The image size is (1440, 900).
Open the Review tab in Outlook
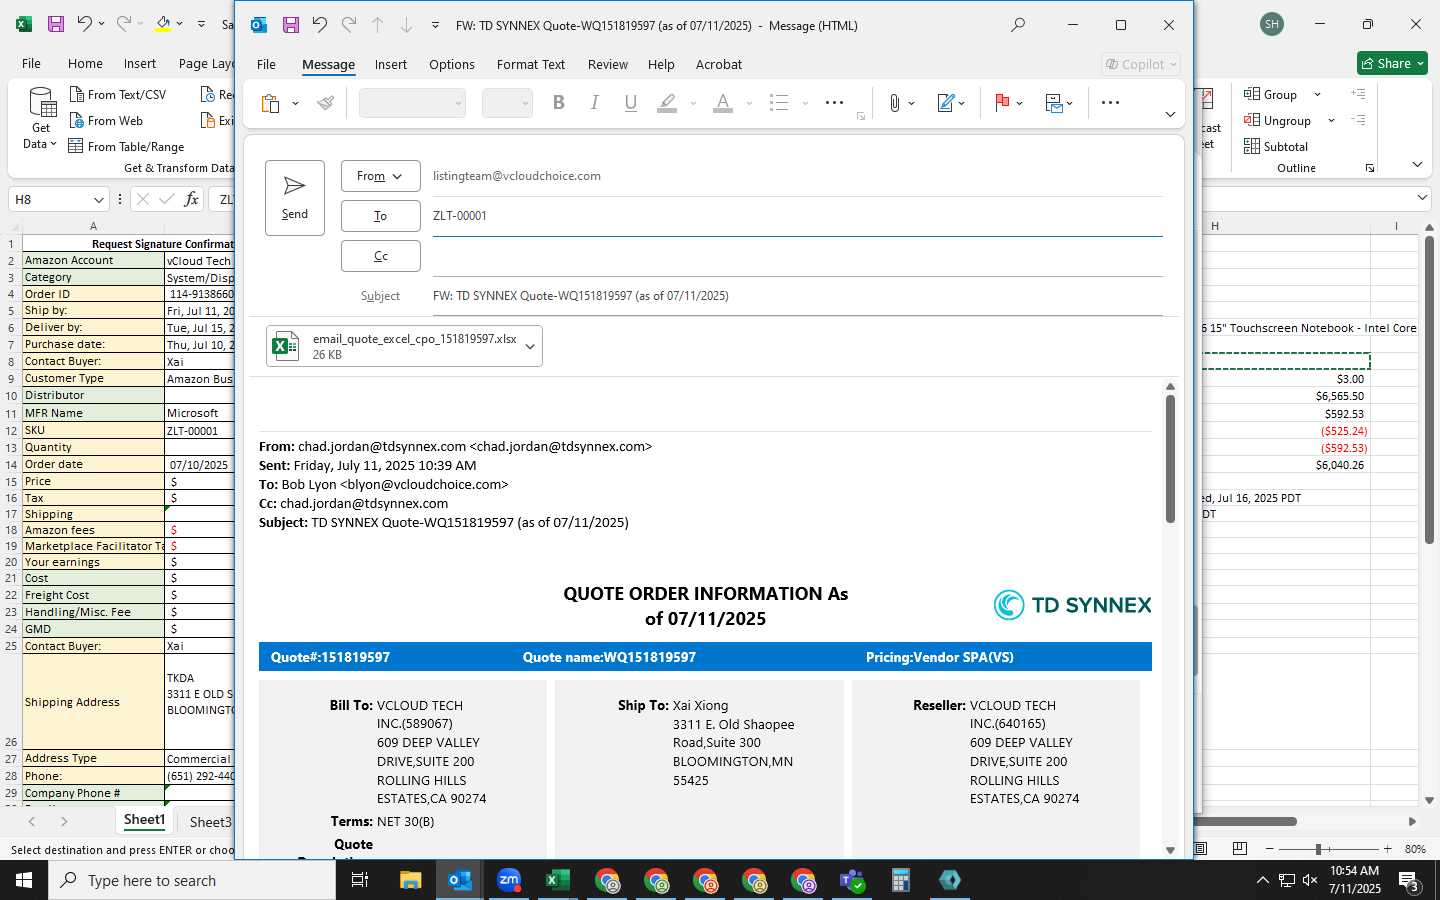point(608,64)
